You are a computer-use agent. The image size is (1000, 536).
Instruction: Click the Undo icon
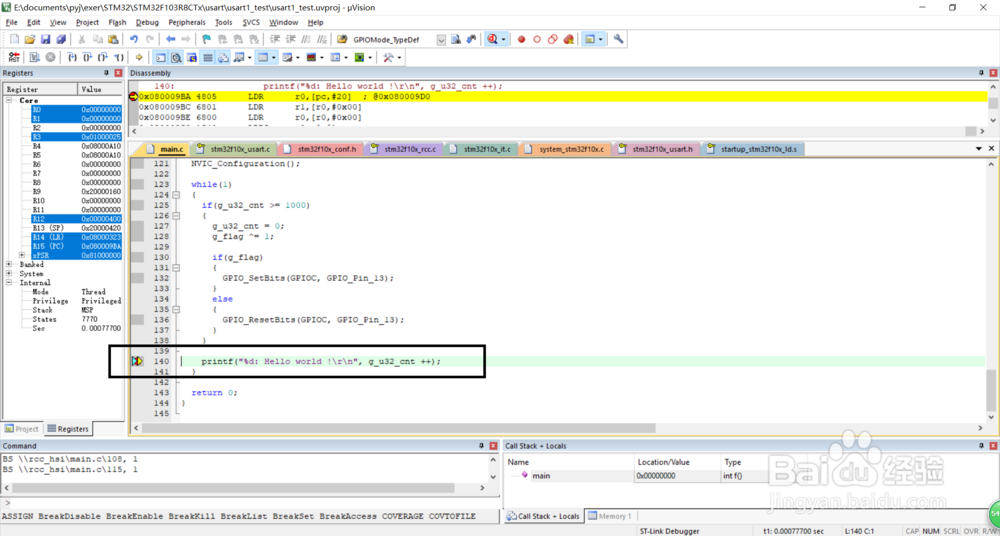134,40
